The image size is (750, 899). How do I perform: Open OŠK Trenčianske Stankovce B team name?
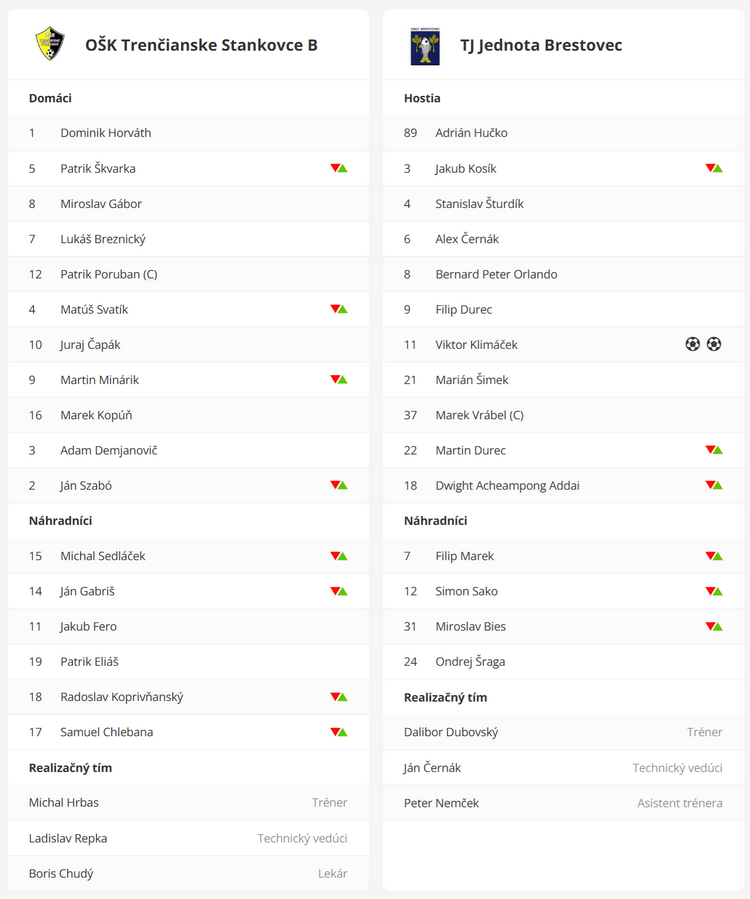click(x=201, y=45)
